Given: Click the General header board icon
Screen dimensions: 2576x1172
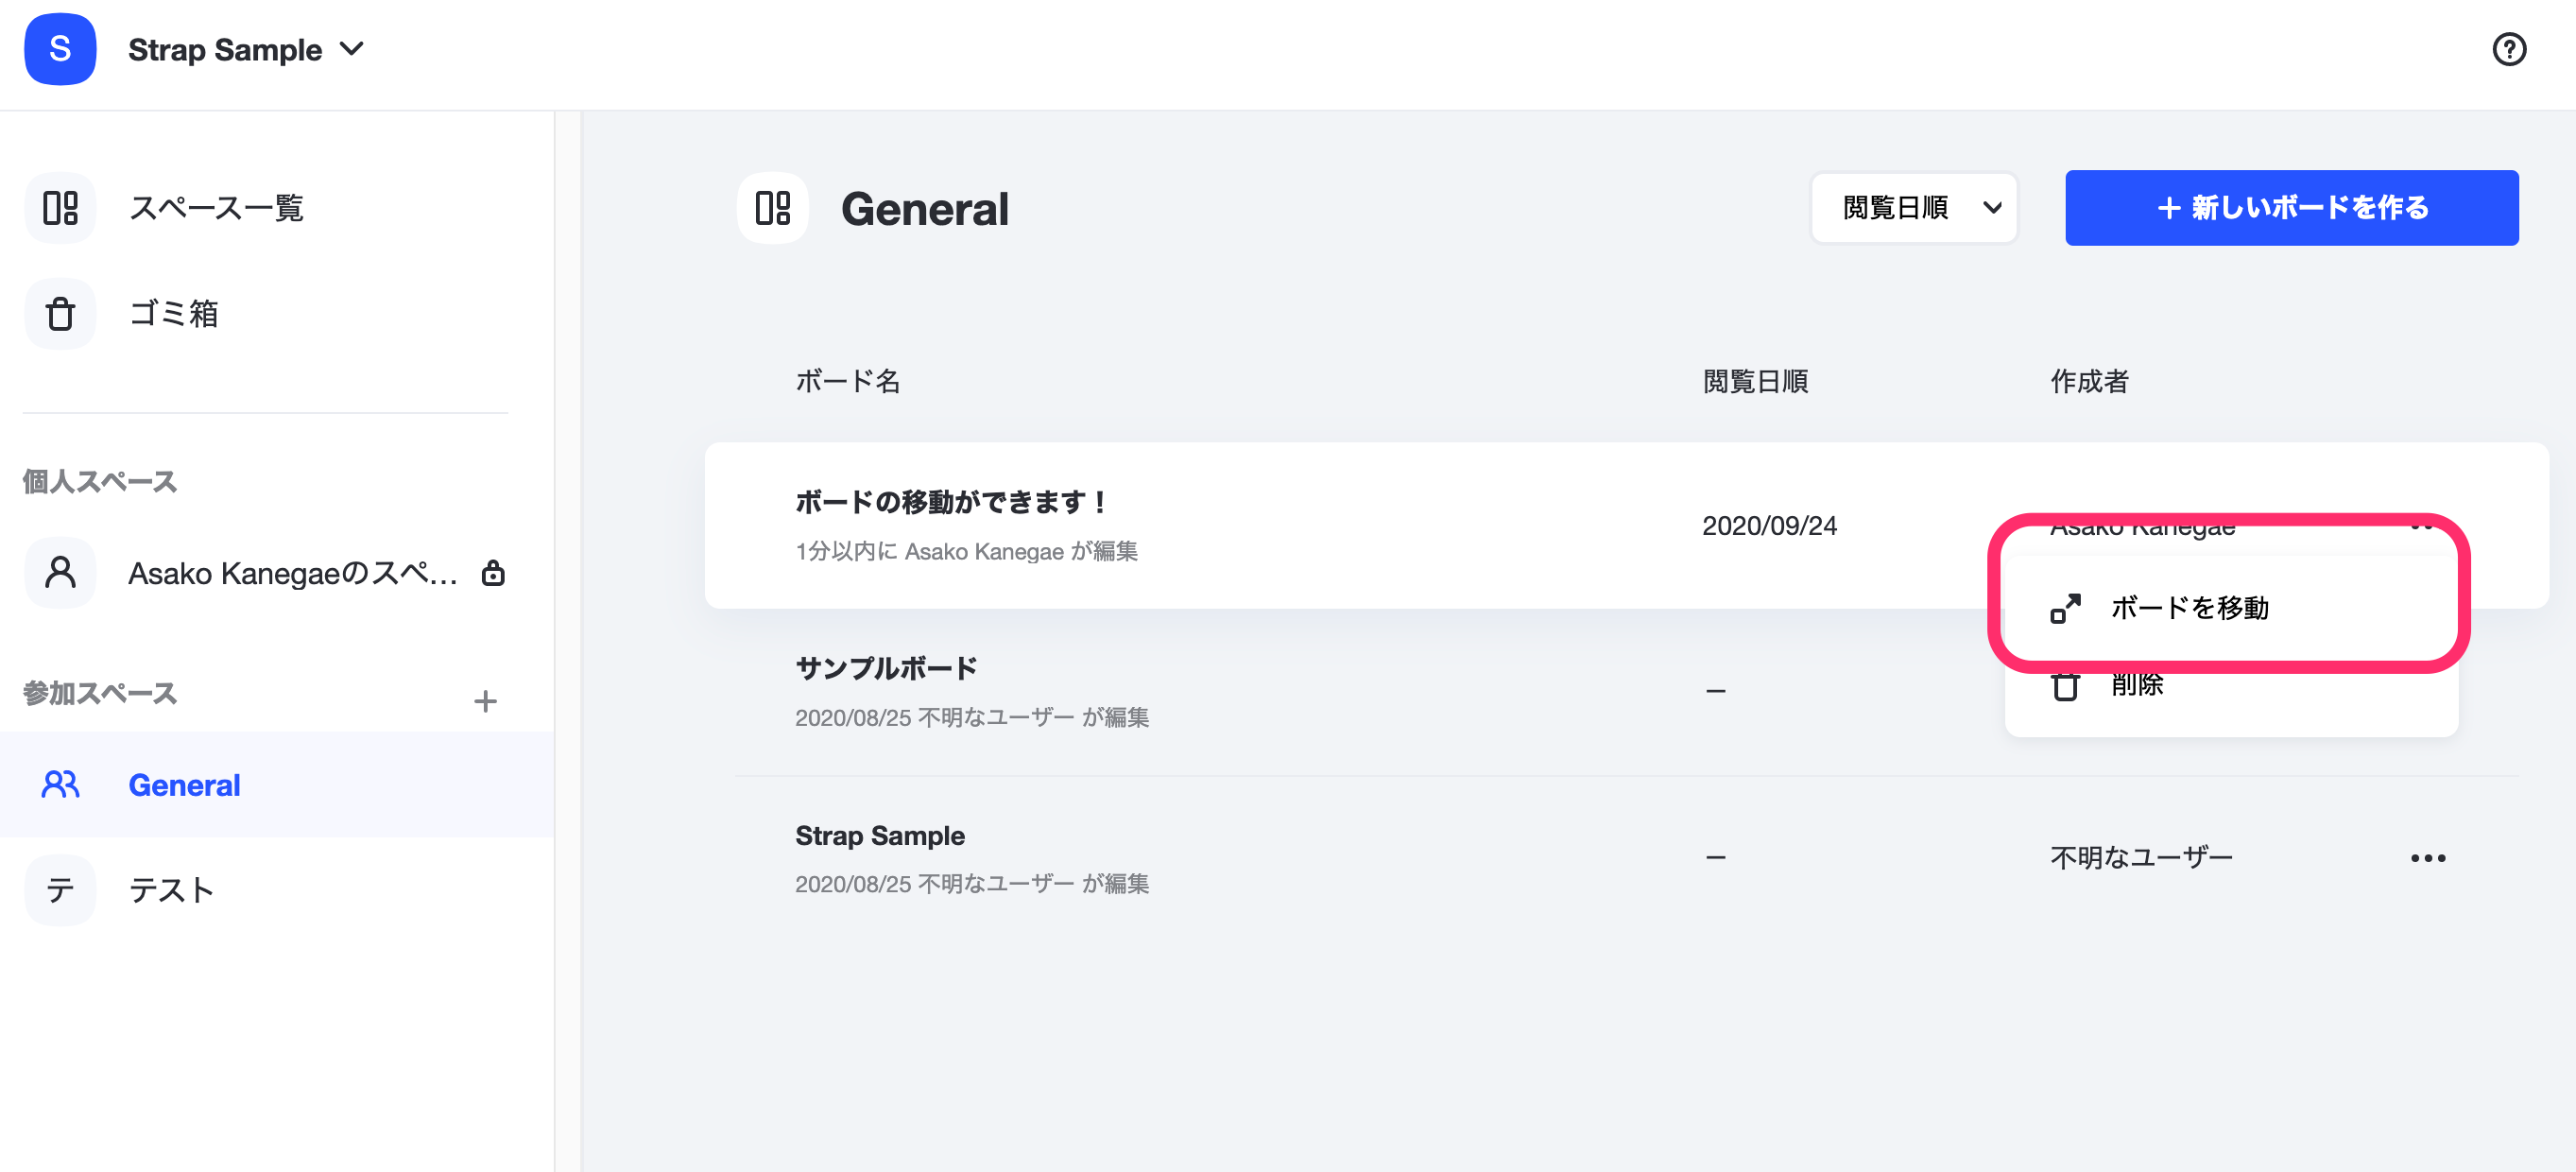Looking at the screenshot, I should click(x=772, y=208).
